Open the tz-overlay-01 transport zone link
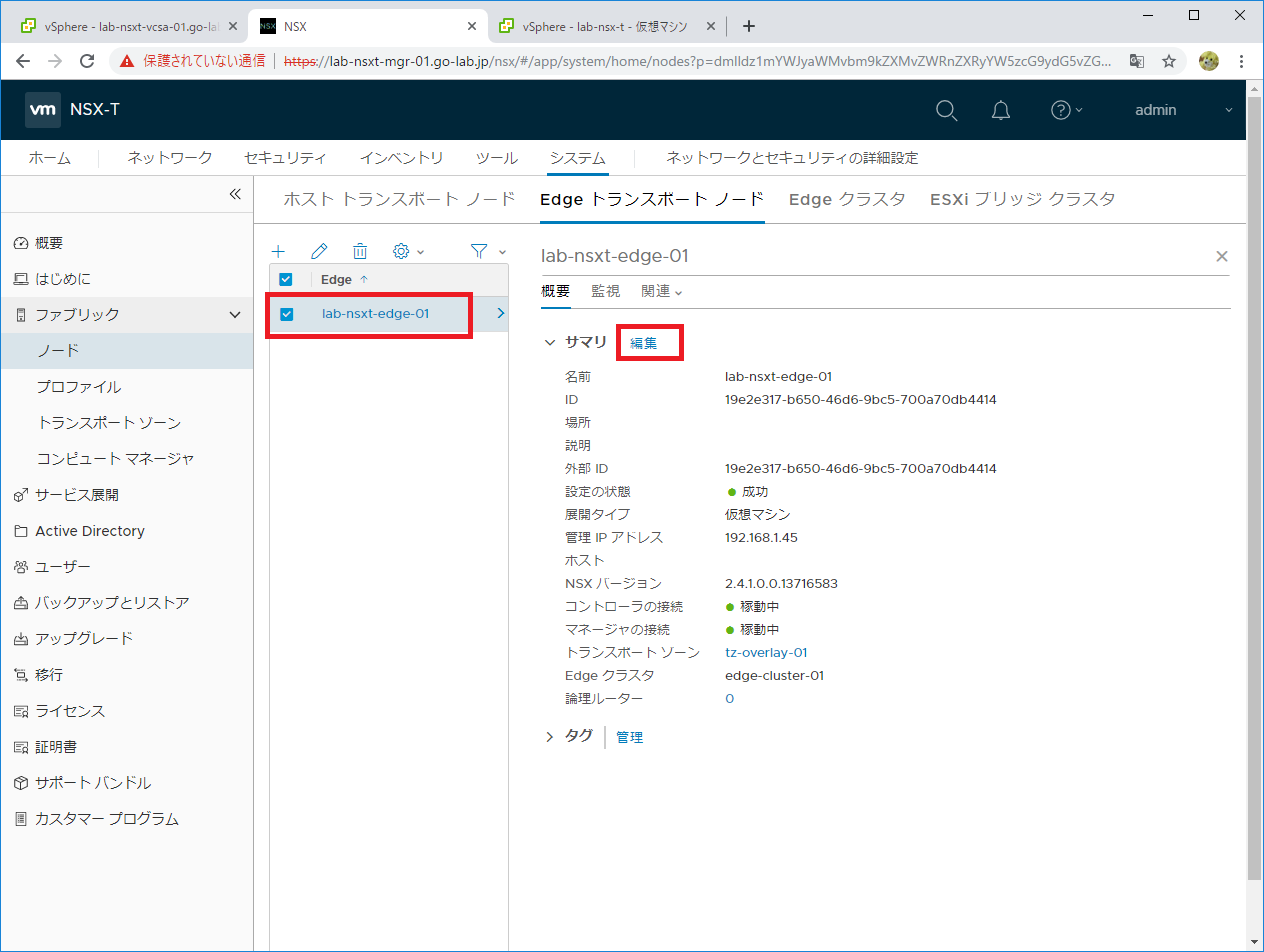The height and width of the screenshot is (952, 1264). (766, 653)
